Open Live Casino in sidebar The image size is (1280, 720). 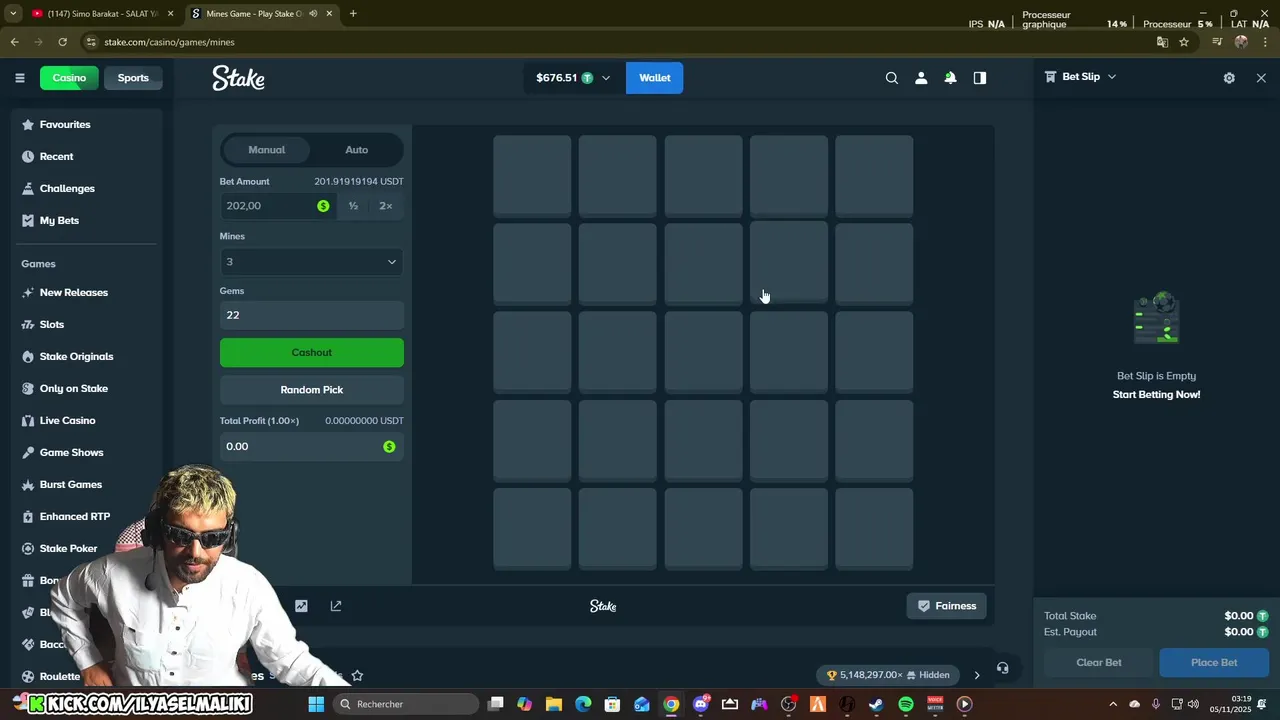coord(67,421)
